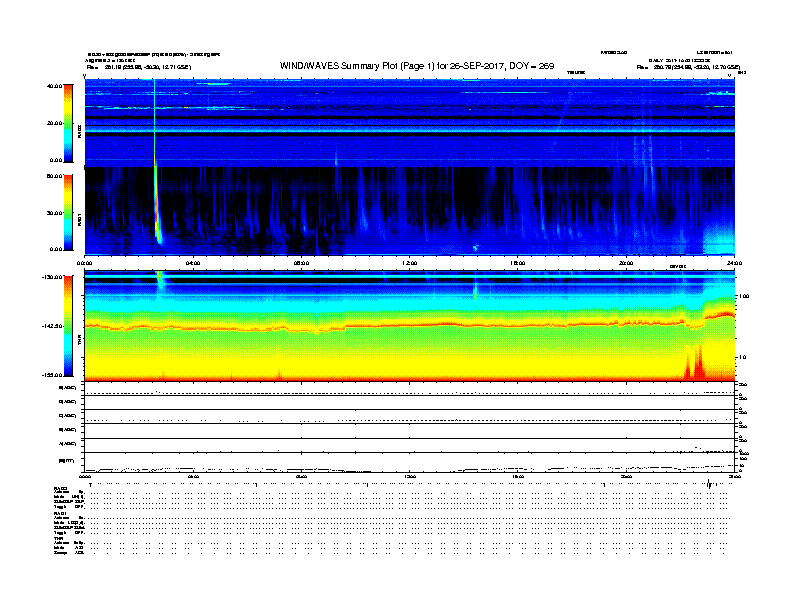
Task: Click the 100 label on the TNR right axis
Action: [744, 296]
